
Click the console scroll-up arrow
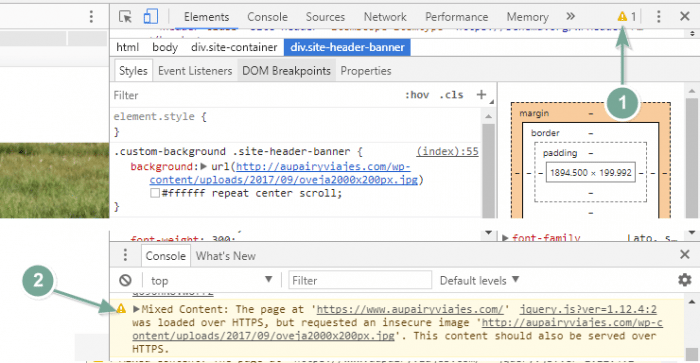[x=692, y=302]
